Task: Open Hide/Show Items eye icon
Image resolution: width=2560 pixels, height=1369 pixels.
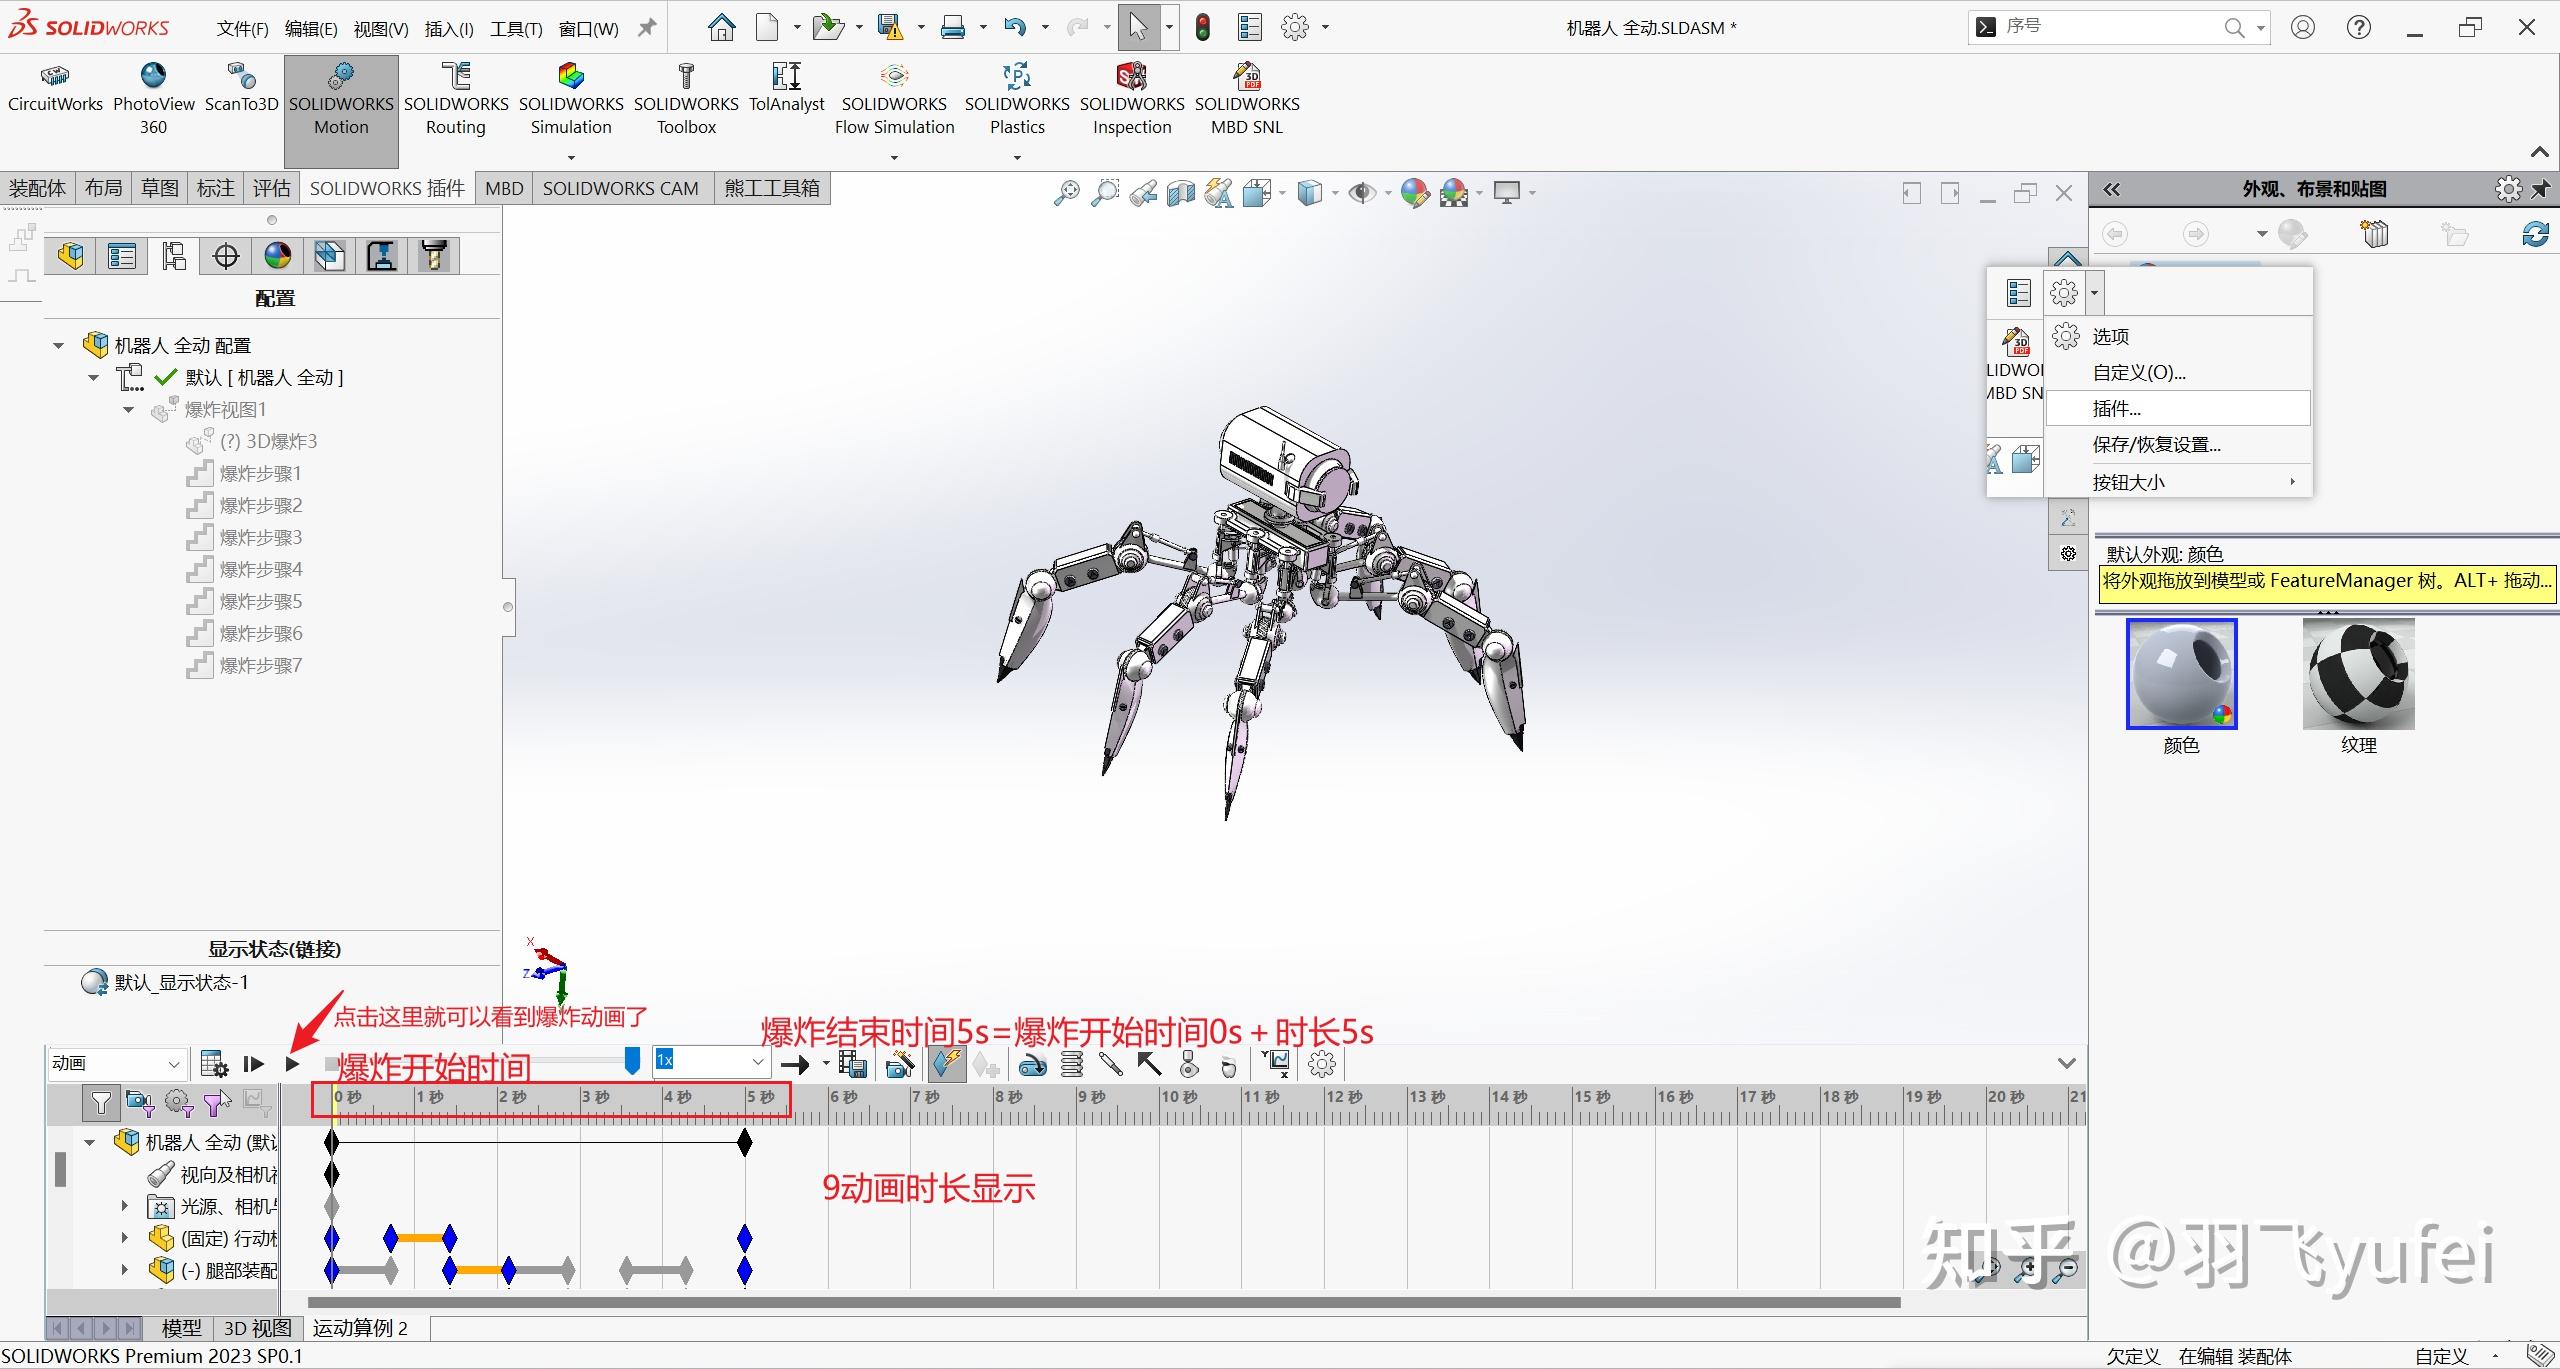Action: point(1361,192)
